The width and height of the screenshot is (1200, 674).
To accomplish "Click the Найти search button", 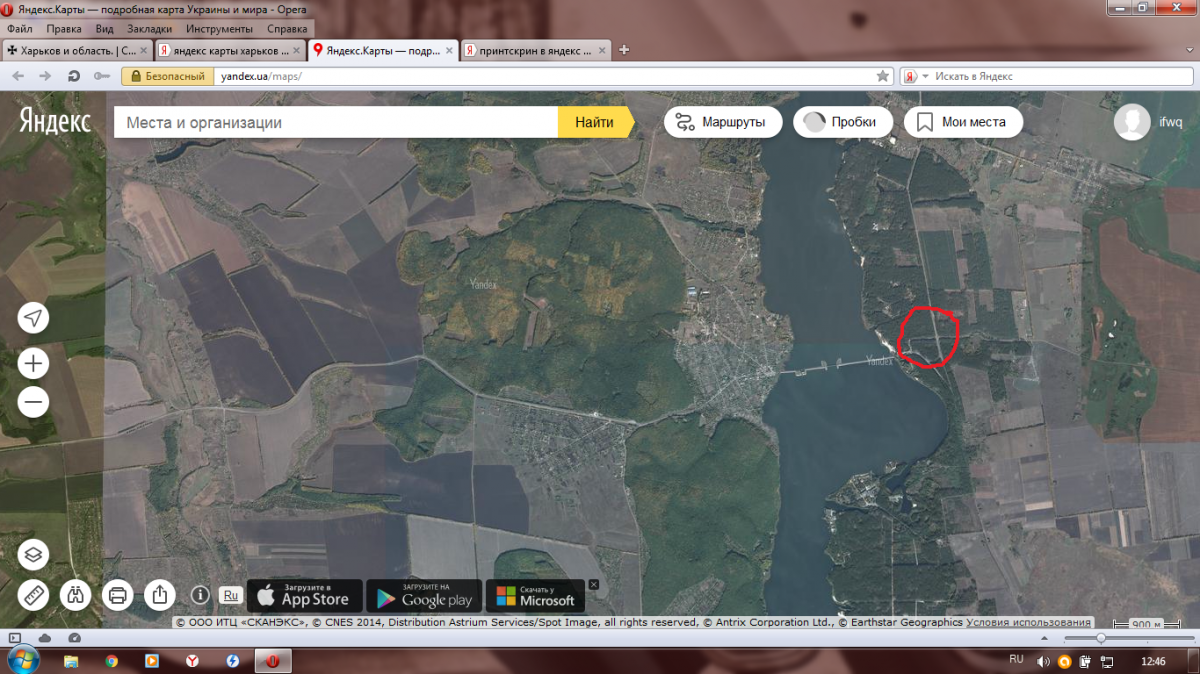I will (x=594, y=122).
